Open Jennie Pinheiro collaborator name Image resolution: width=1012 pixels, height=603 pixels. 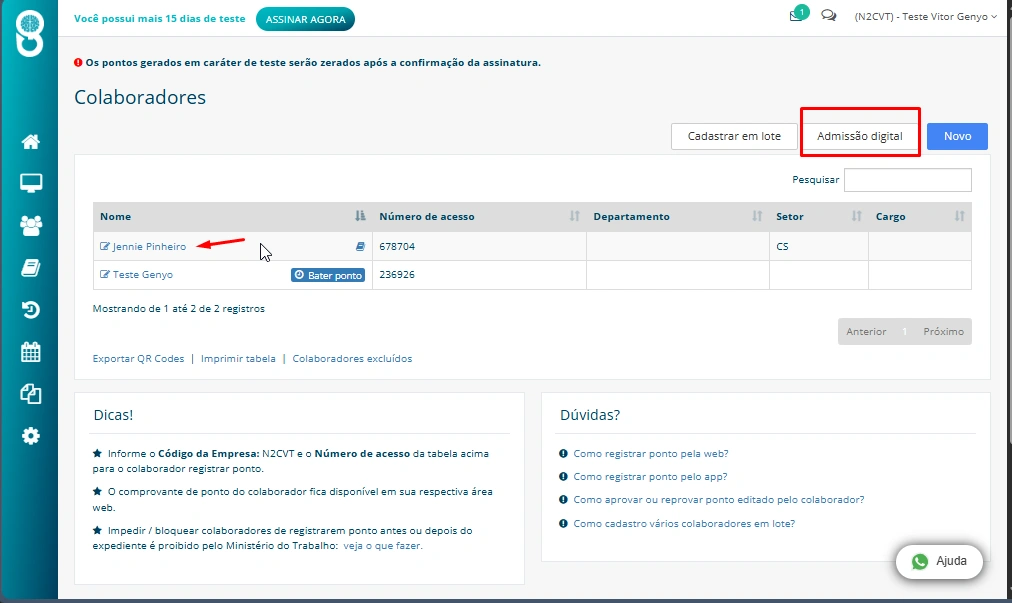point(149,247)
